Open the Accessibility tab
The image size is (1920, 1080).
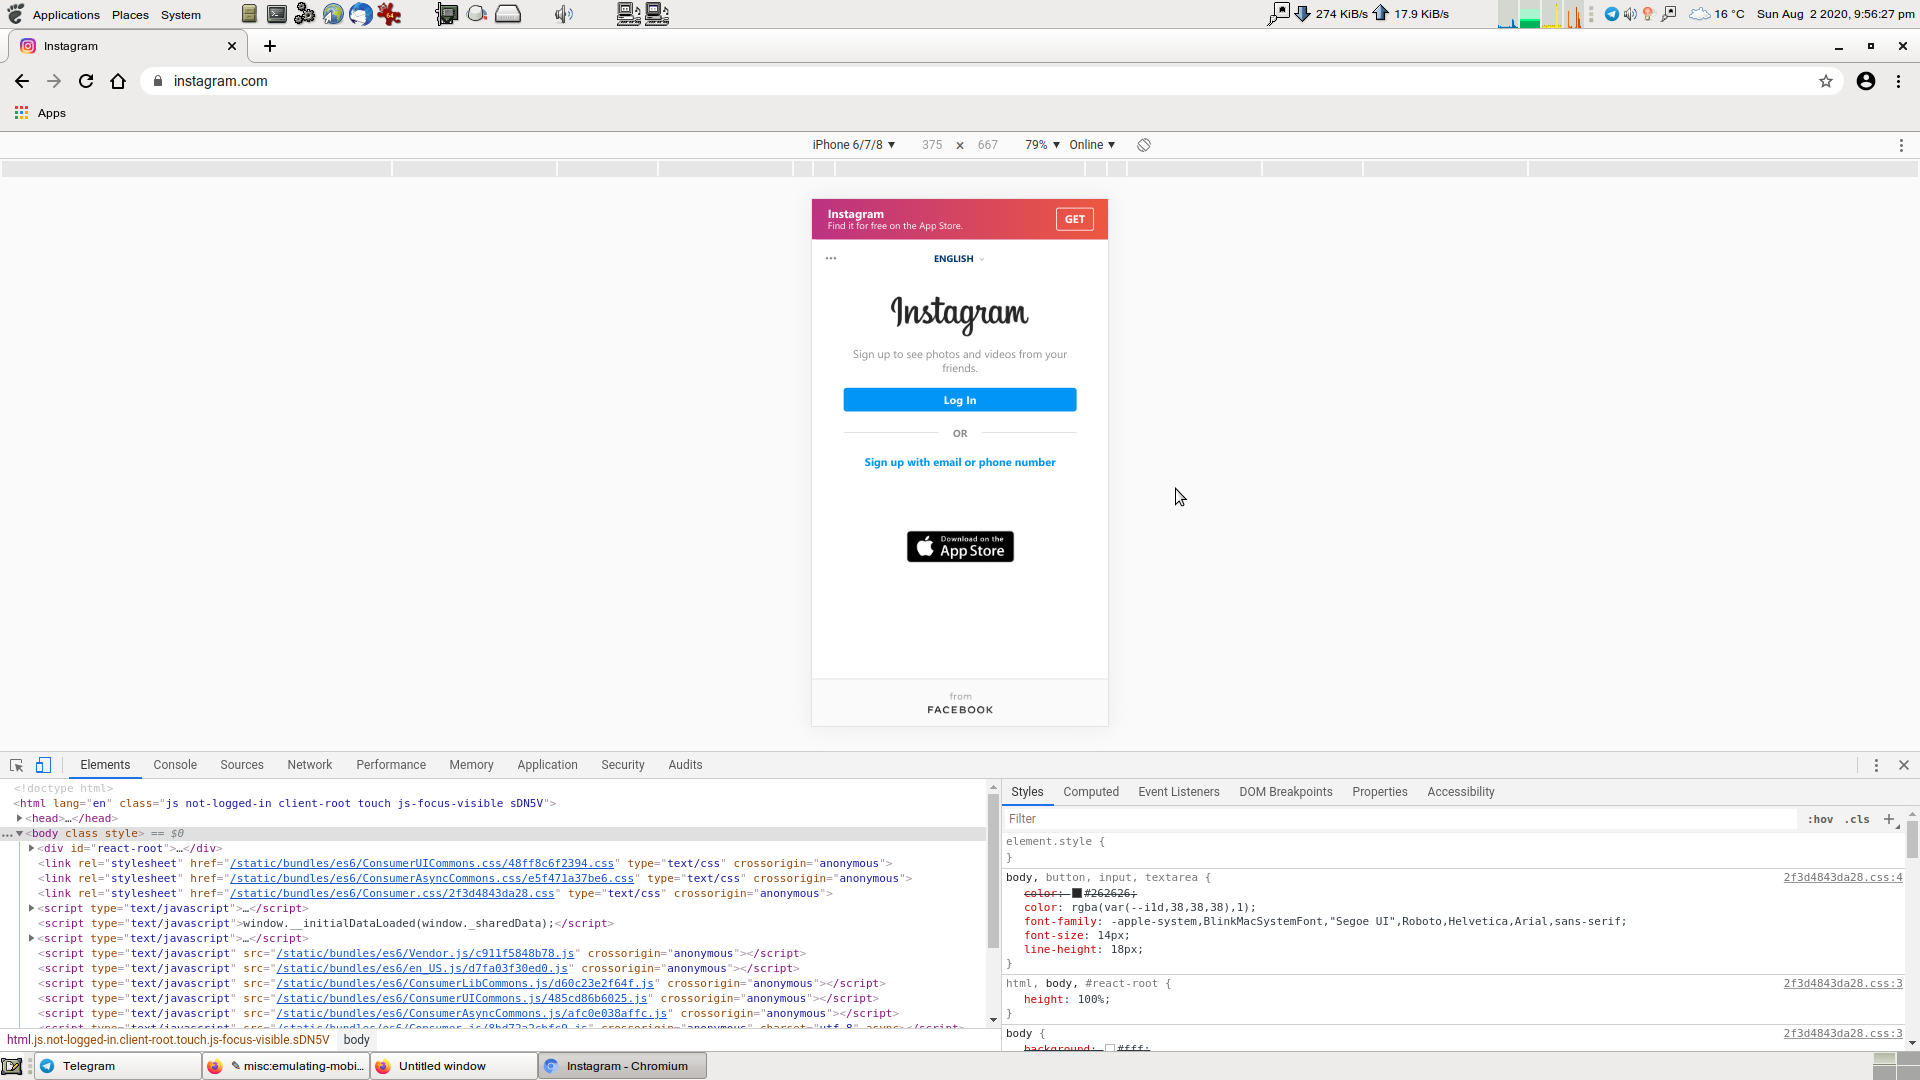click(x=1460, y=792)
